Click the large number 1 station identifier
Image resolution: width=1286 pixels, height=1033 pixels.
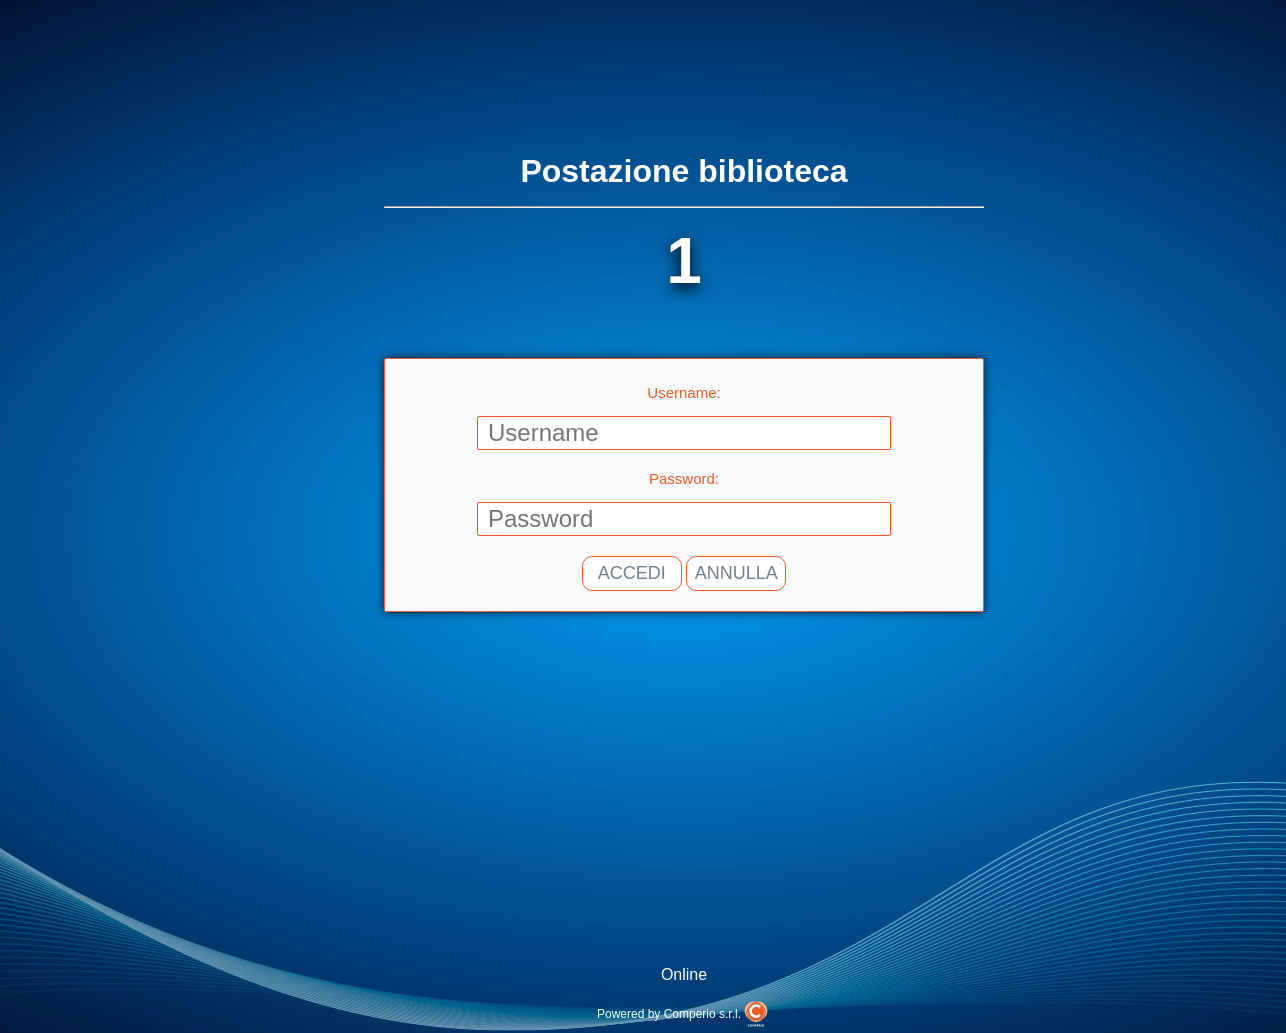683,261
